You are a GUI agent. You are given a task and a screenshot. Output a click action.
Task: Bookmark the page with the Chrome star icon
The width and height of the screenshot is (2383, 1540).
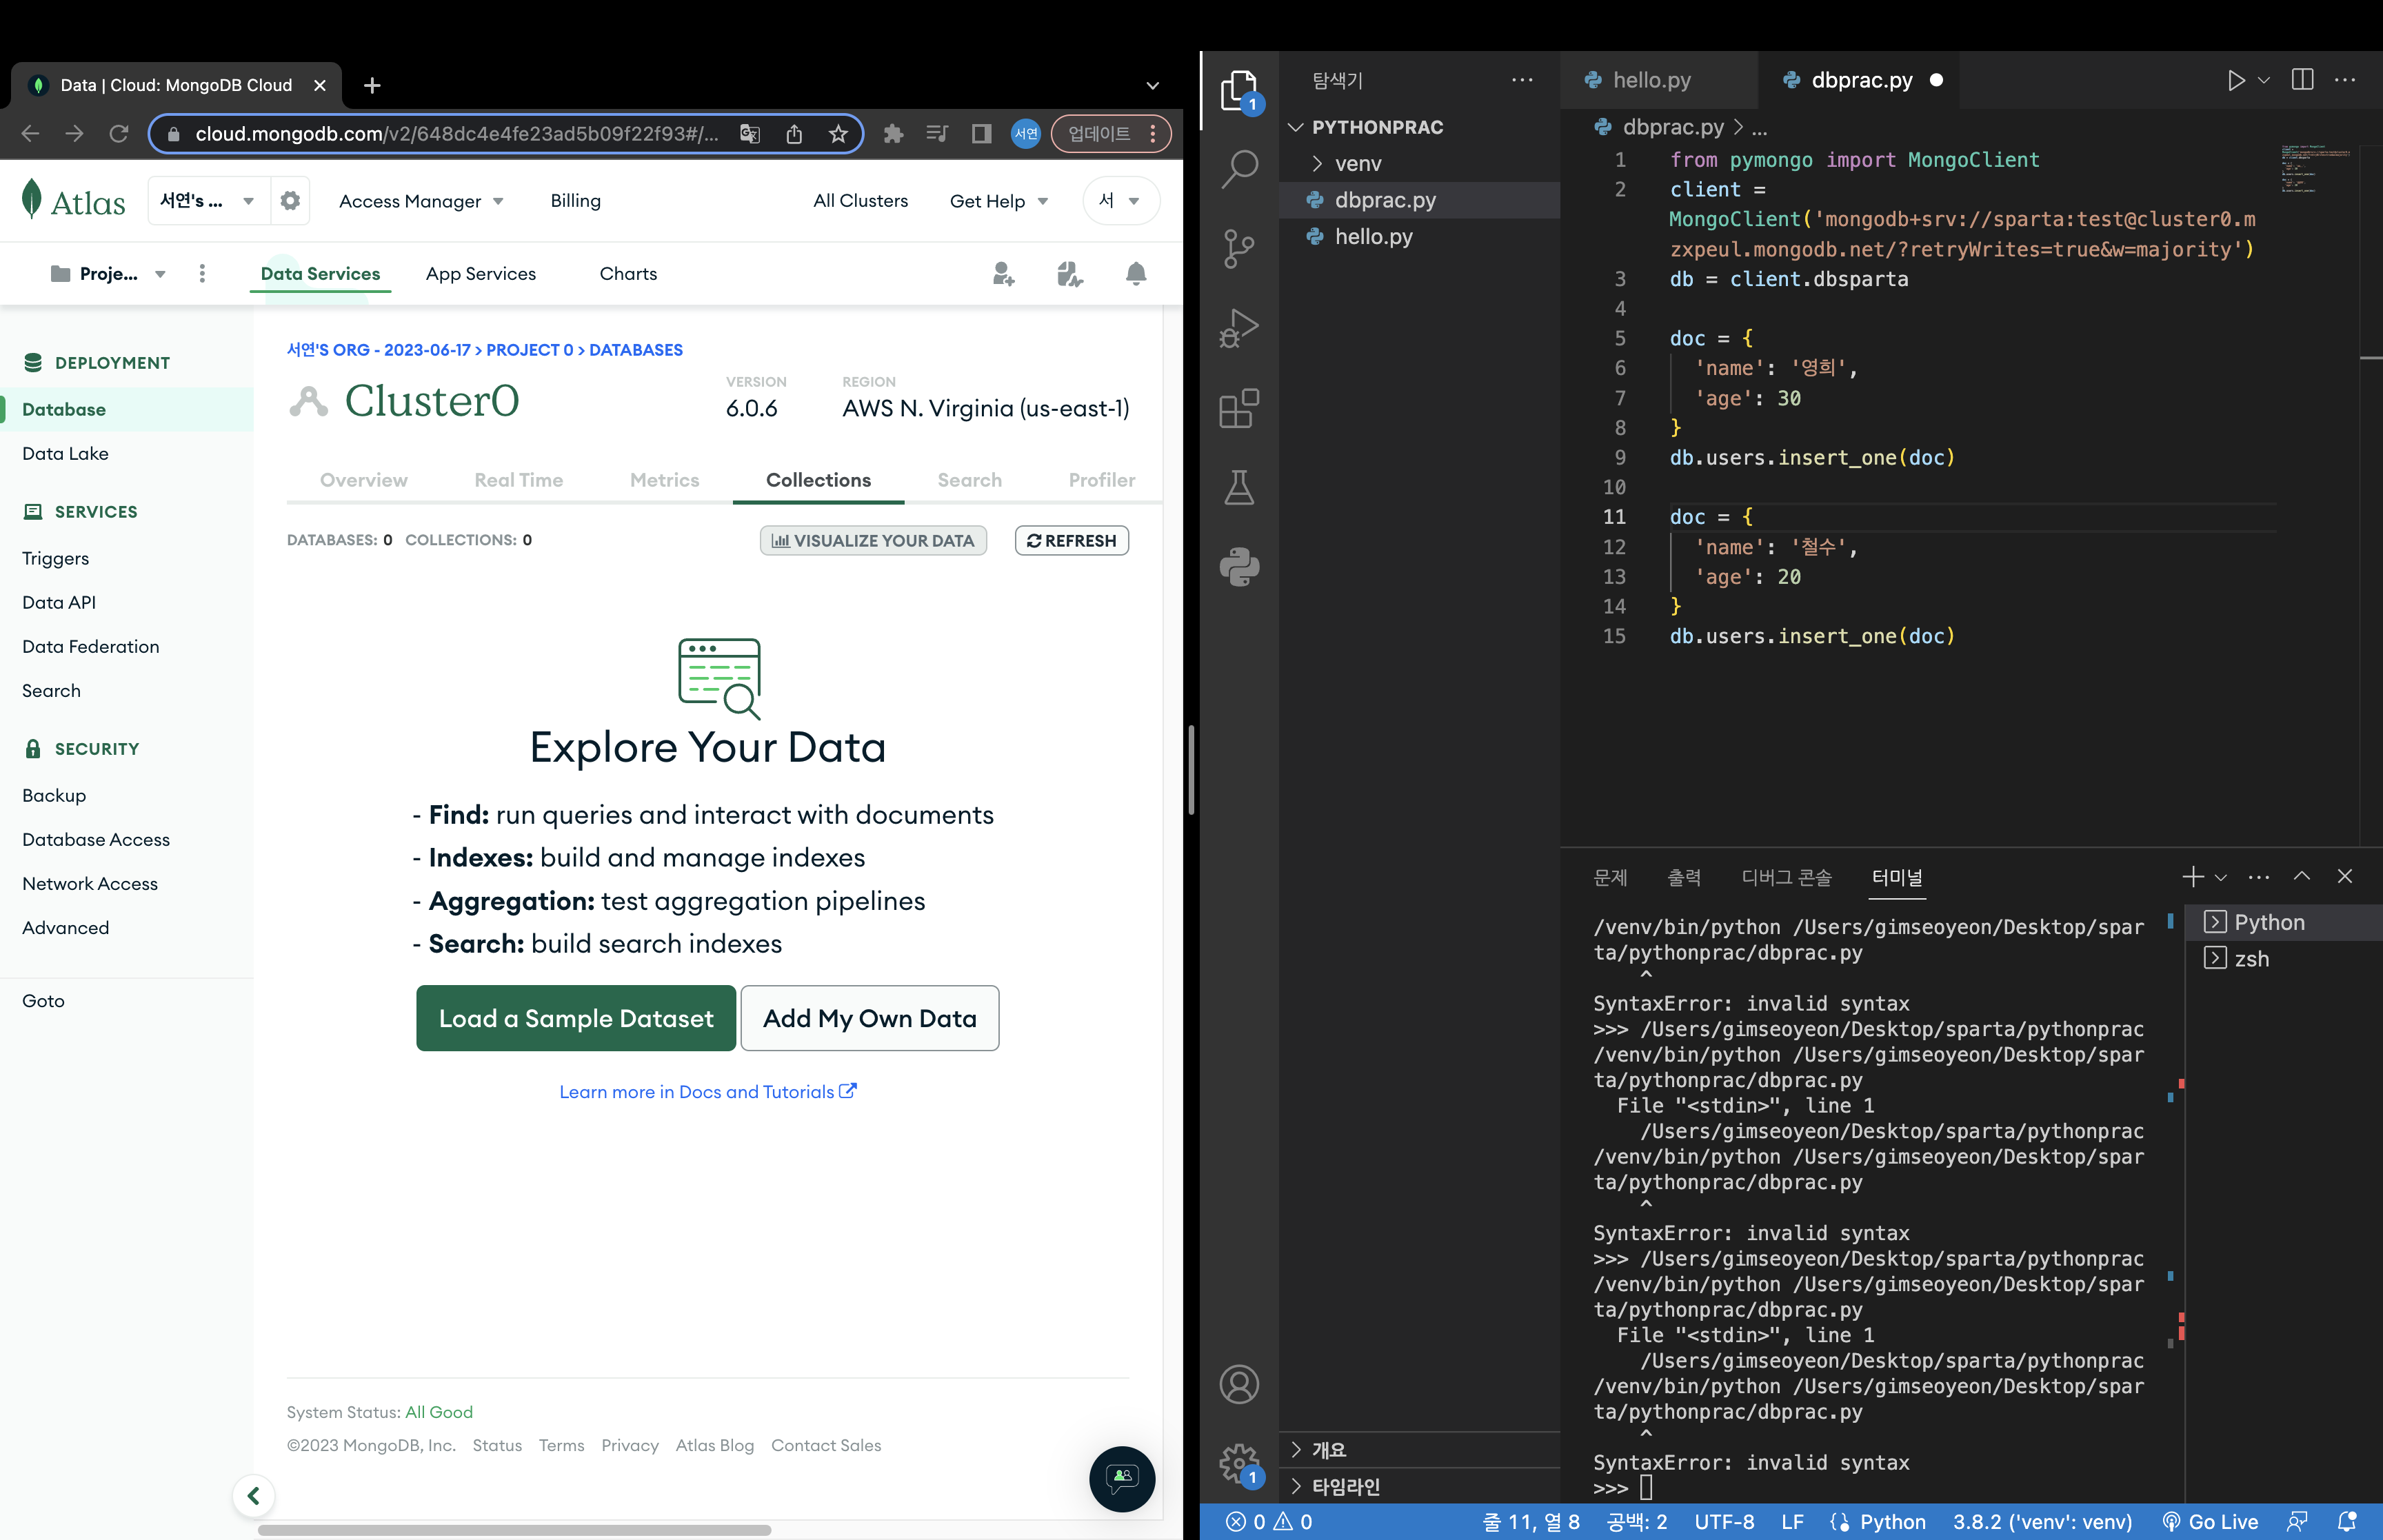[x=838, y=134]
